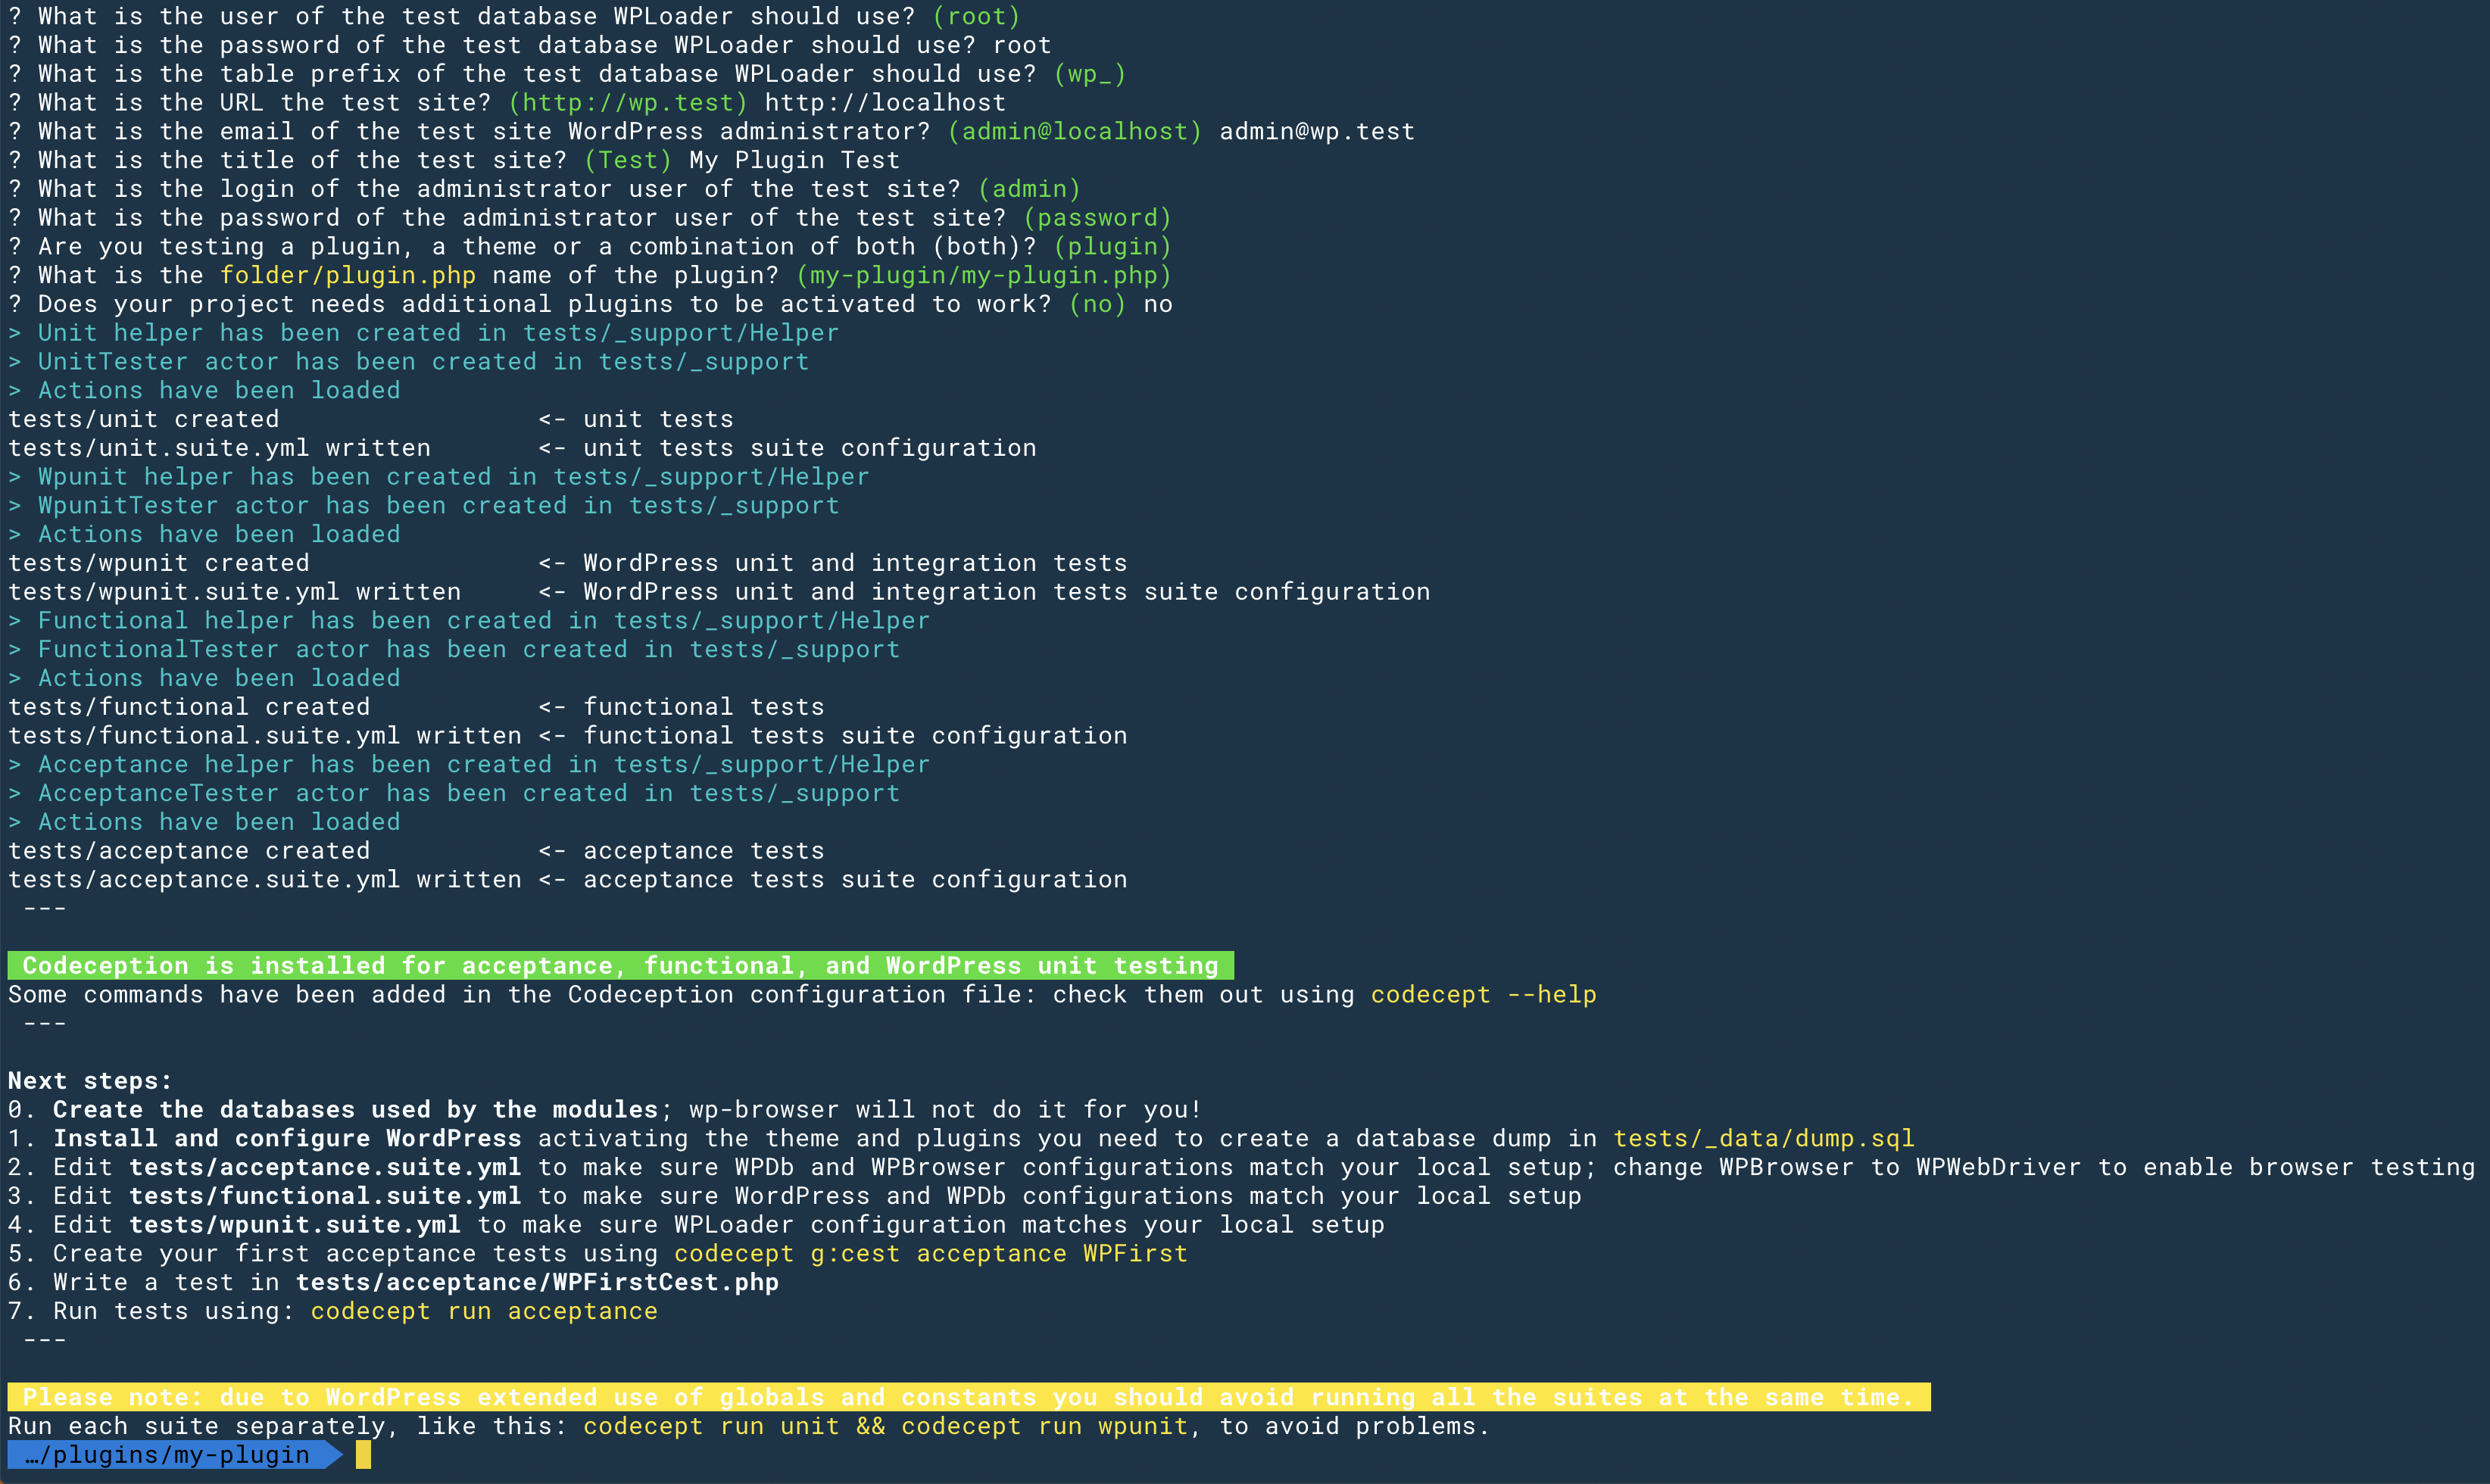Click 'tests/wpunit.suite.yml' in step 4
The width and height of the screenshot is (2490, 1484).
tap(295, 1225)
